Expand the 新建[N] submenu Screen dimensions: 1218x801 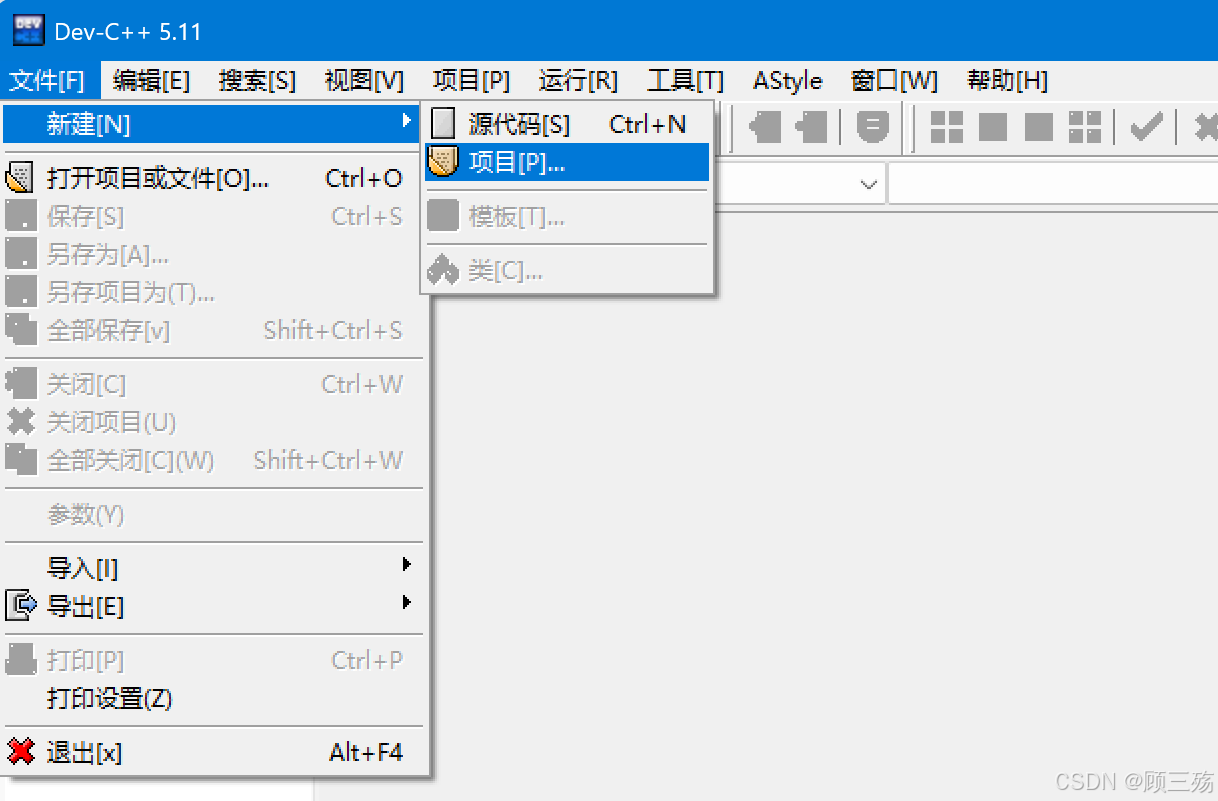[213, 124]
